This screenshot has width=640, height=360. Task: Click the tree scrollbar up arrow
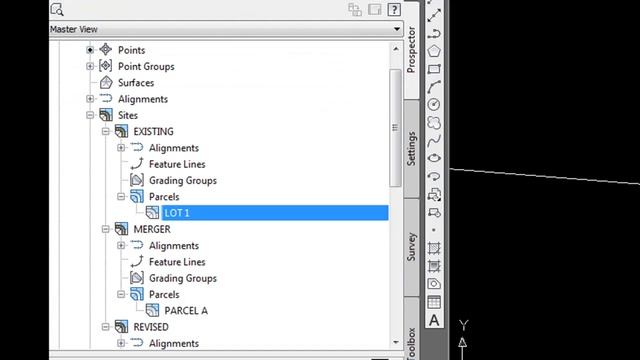(x=396, y=49)
